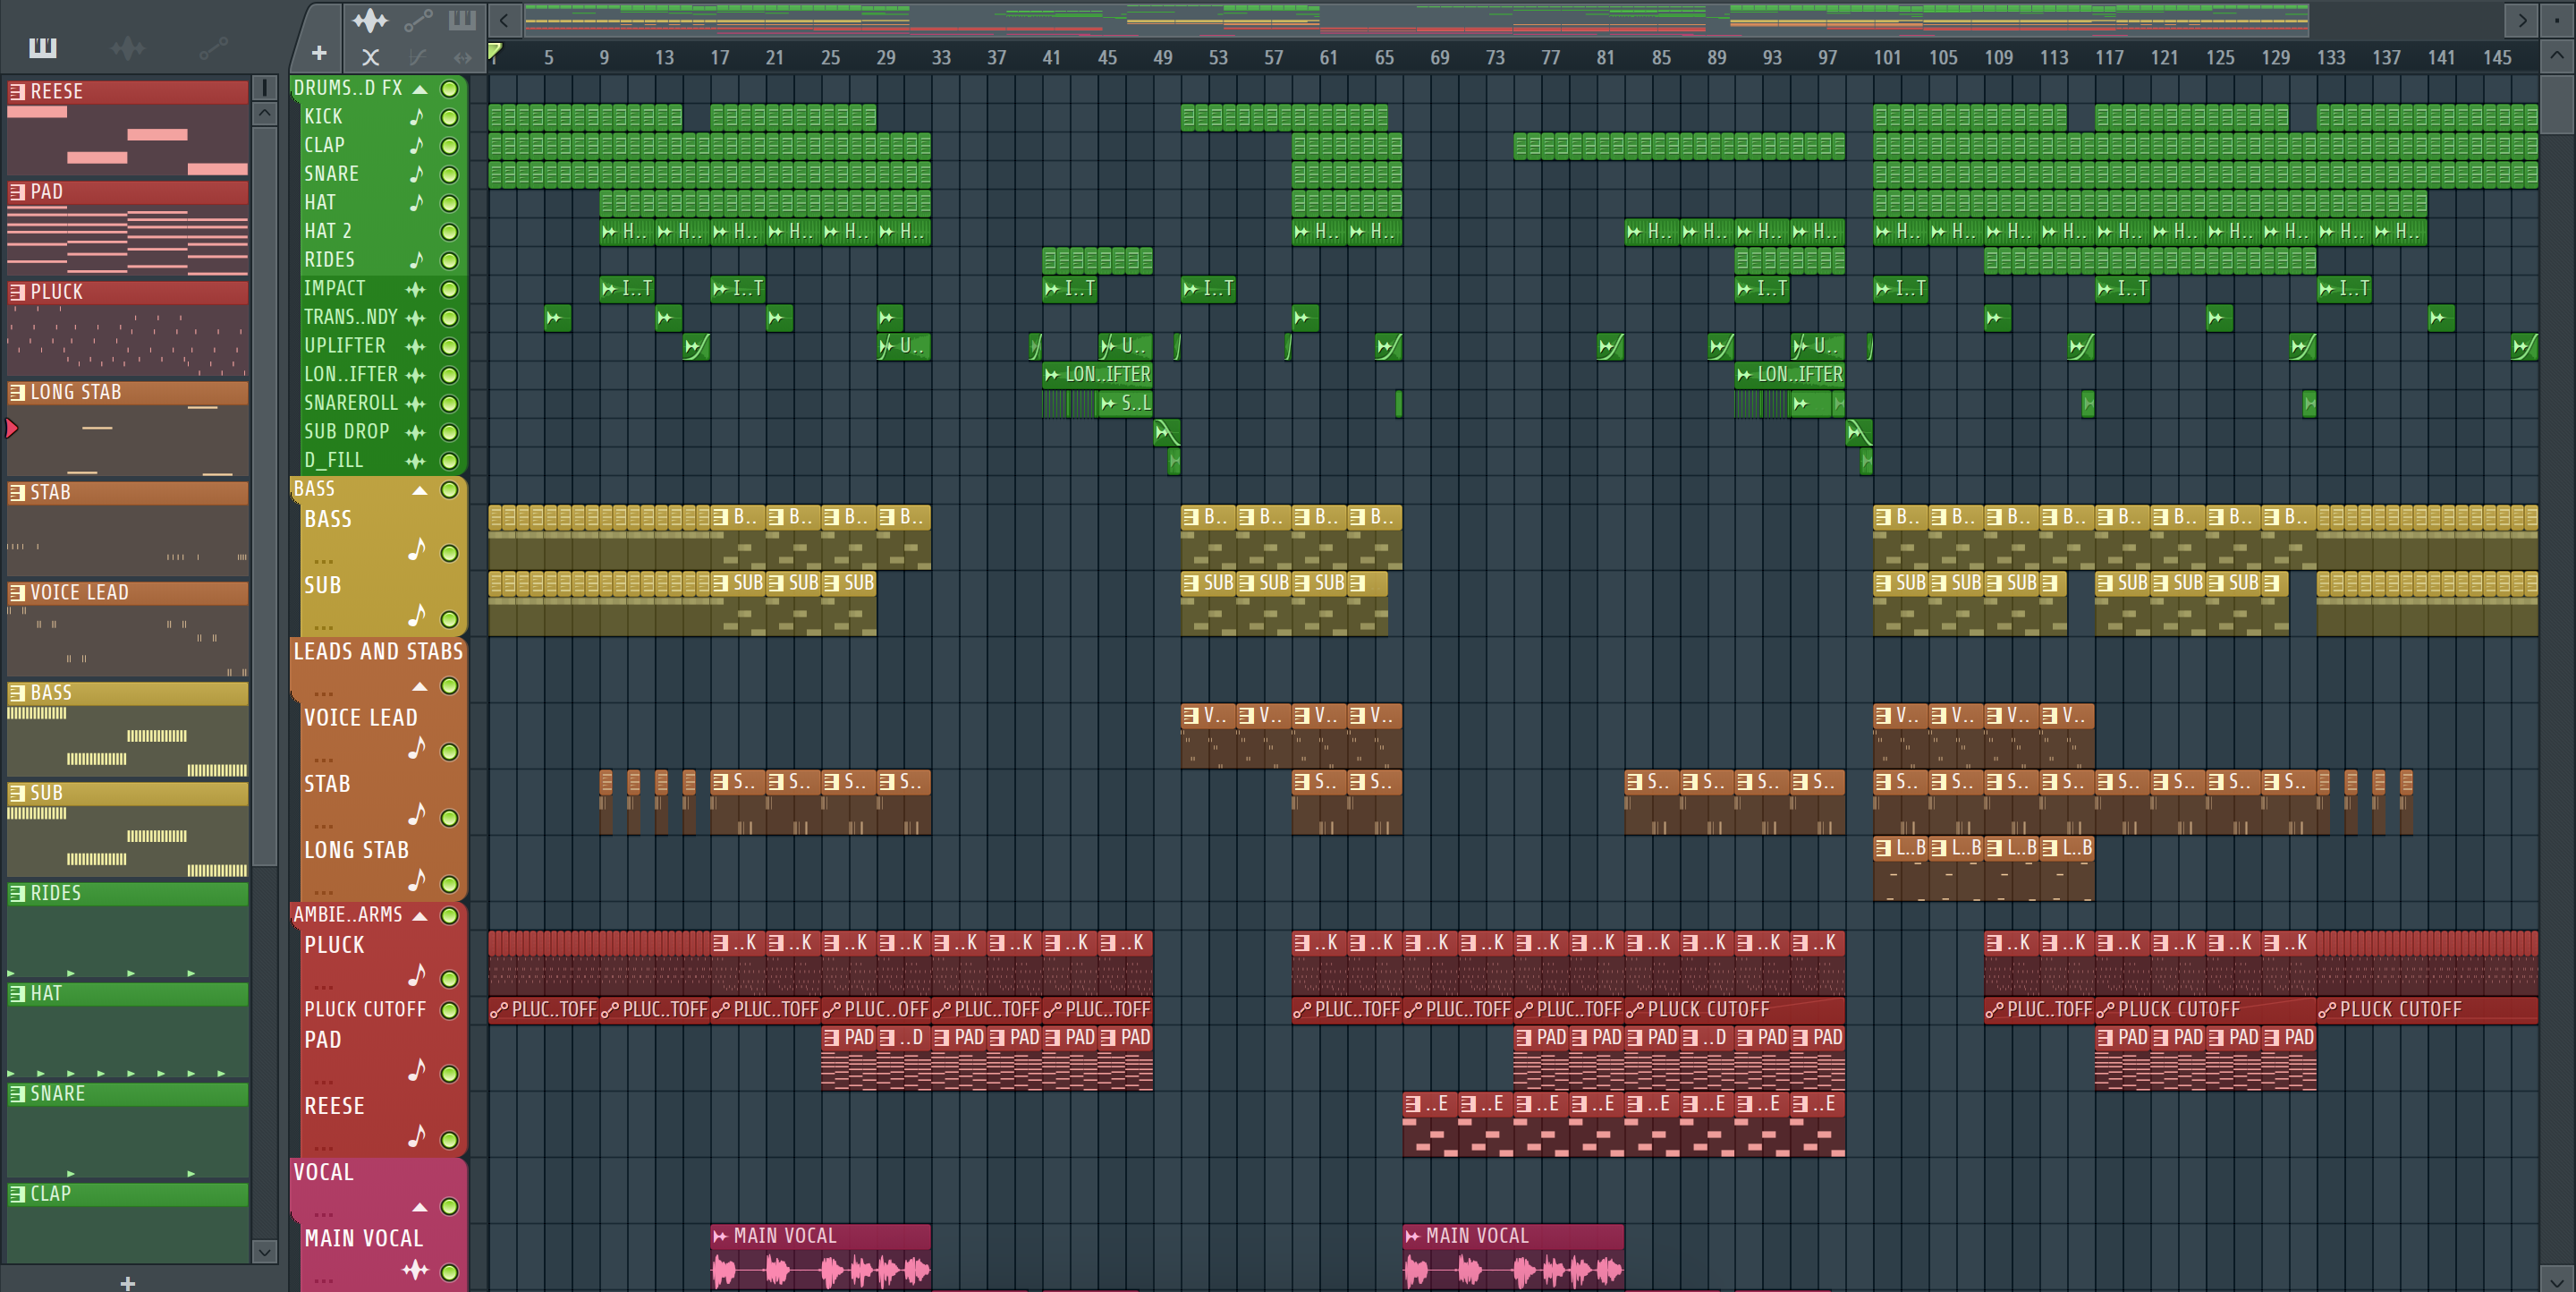Screen dimensions: 2576x1292
Task: Show pattern clips in the picker panel
Action: pos(43,47)
